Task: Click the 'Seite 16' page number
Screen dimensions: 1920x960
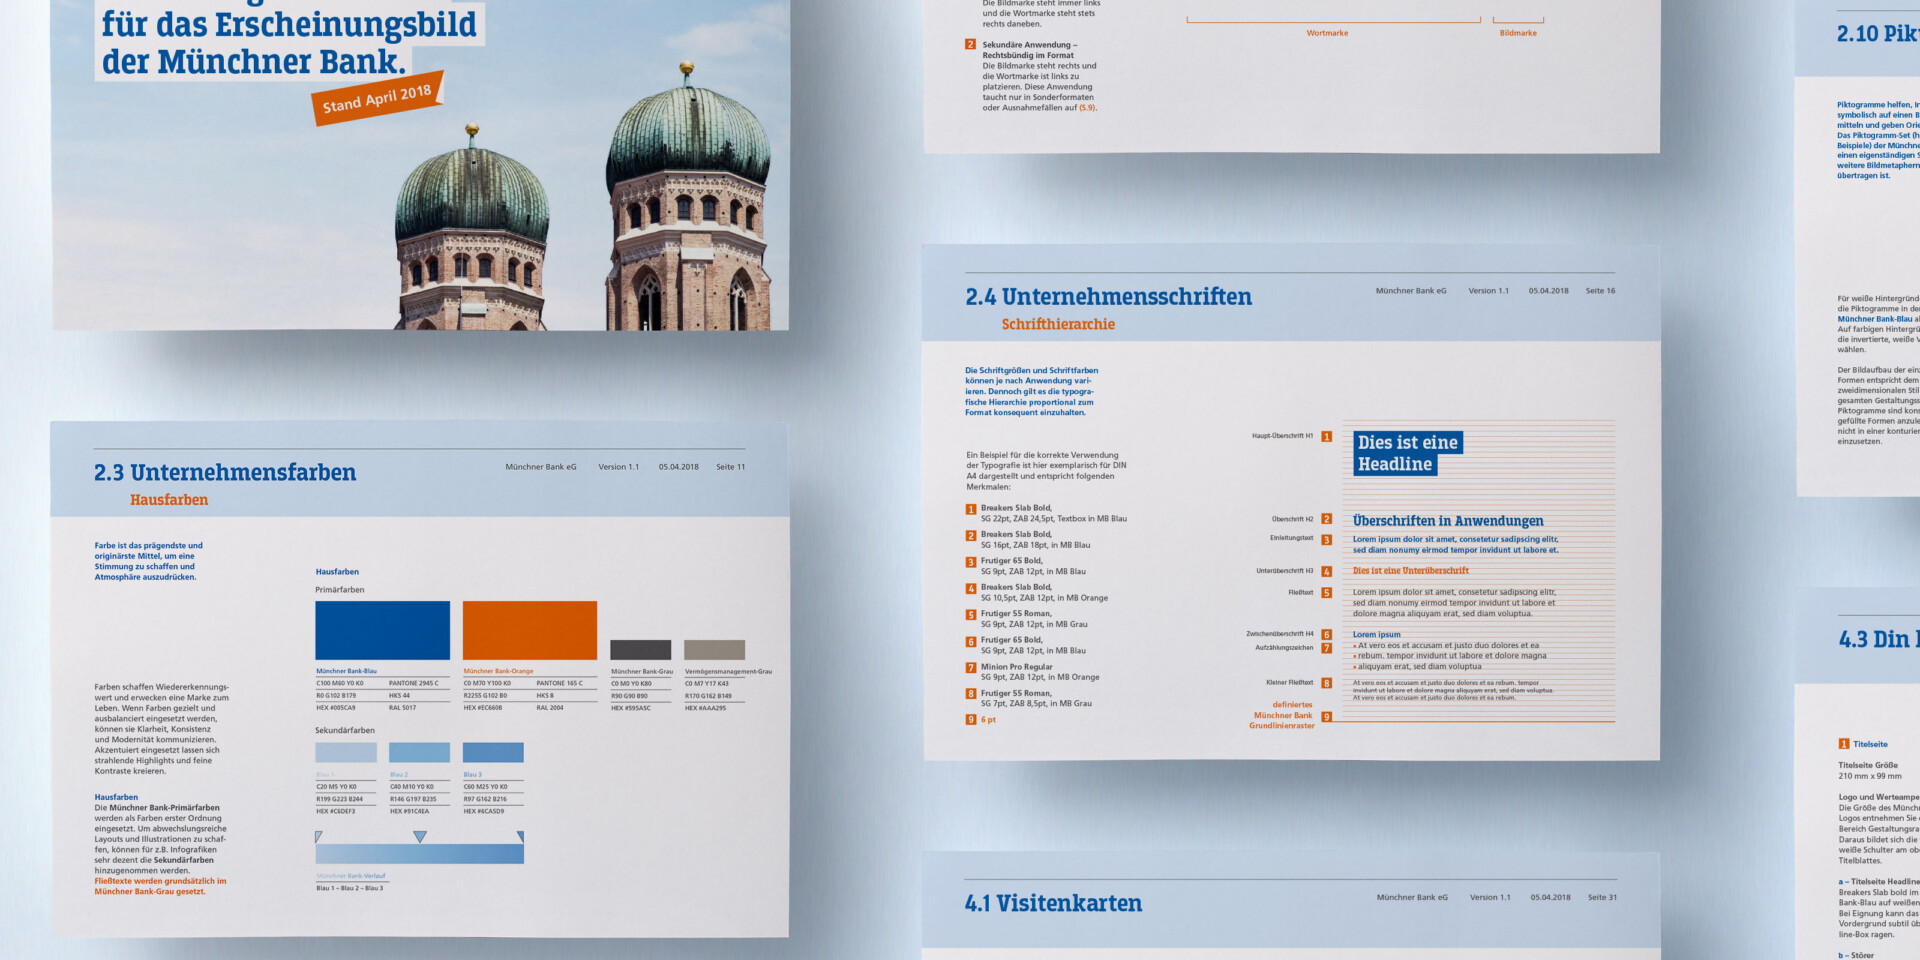Action: coord(1600,291)
